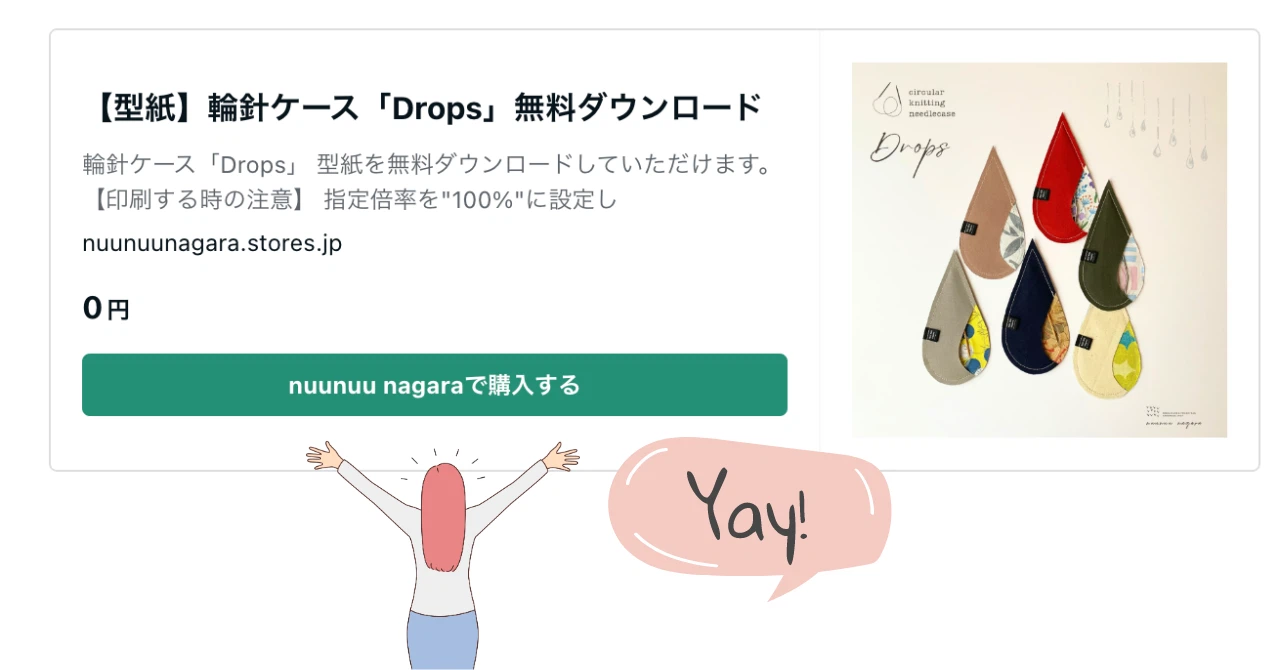Viewport: 1280px width, 670px height.
Task: Open the nuunuunagara.stores.jp link
Action: pos(212,243)
